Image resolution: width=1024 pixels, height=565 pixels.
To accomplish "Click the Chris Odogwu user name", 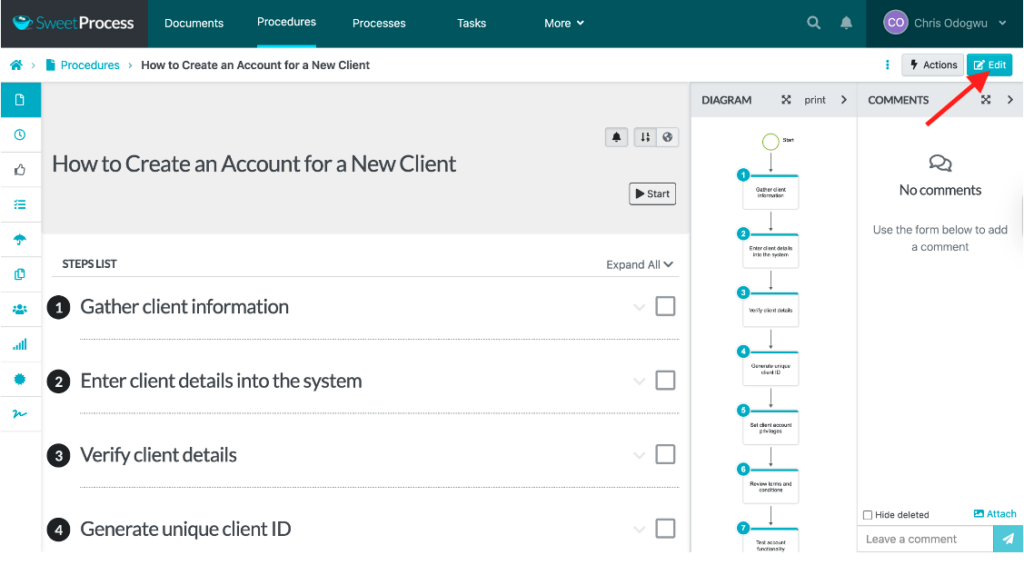I will click(x=950, y=23).
